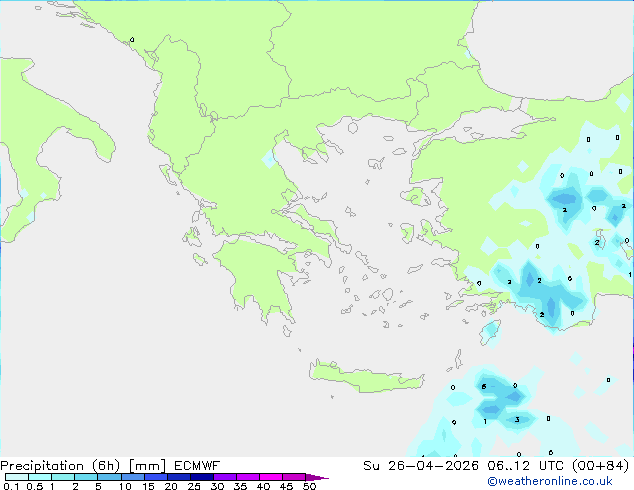The image size is (634, 490).
Task: Click the legend label '15'
Action: point(148,486)
